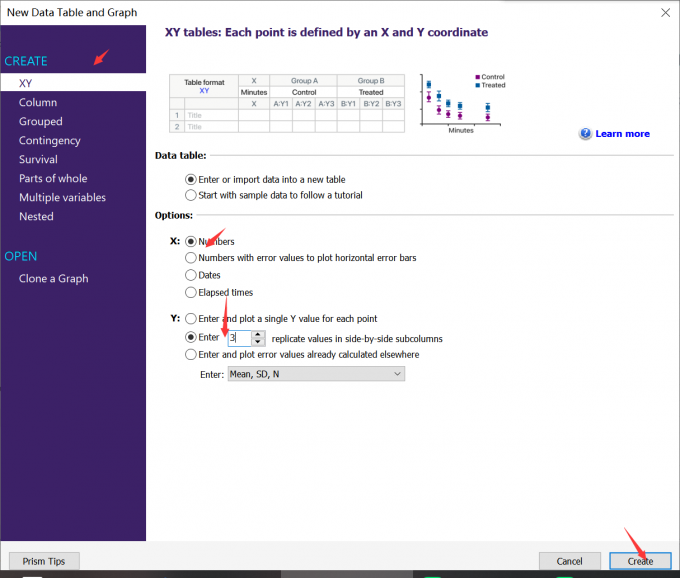This screenshot has width=680, height=578.
Task: Pick the Survival table type
Action: tap(38, 159)
